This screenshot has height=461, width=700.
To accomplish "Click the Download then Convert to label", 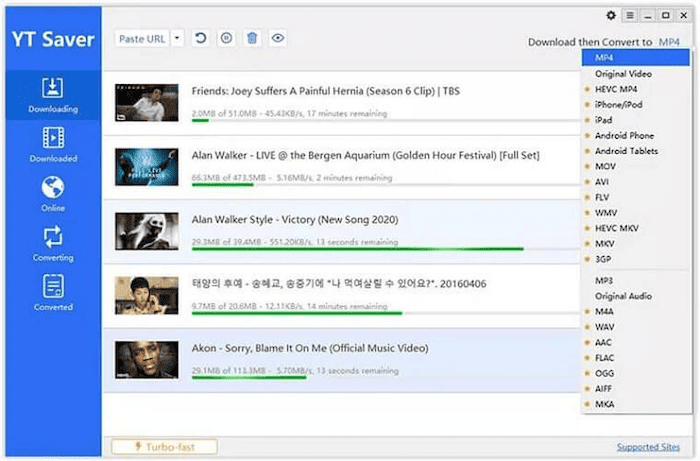I will pos(590,42).
